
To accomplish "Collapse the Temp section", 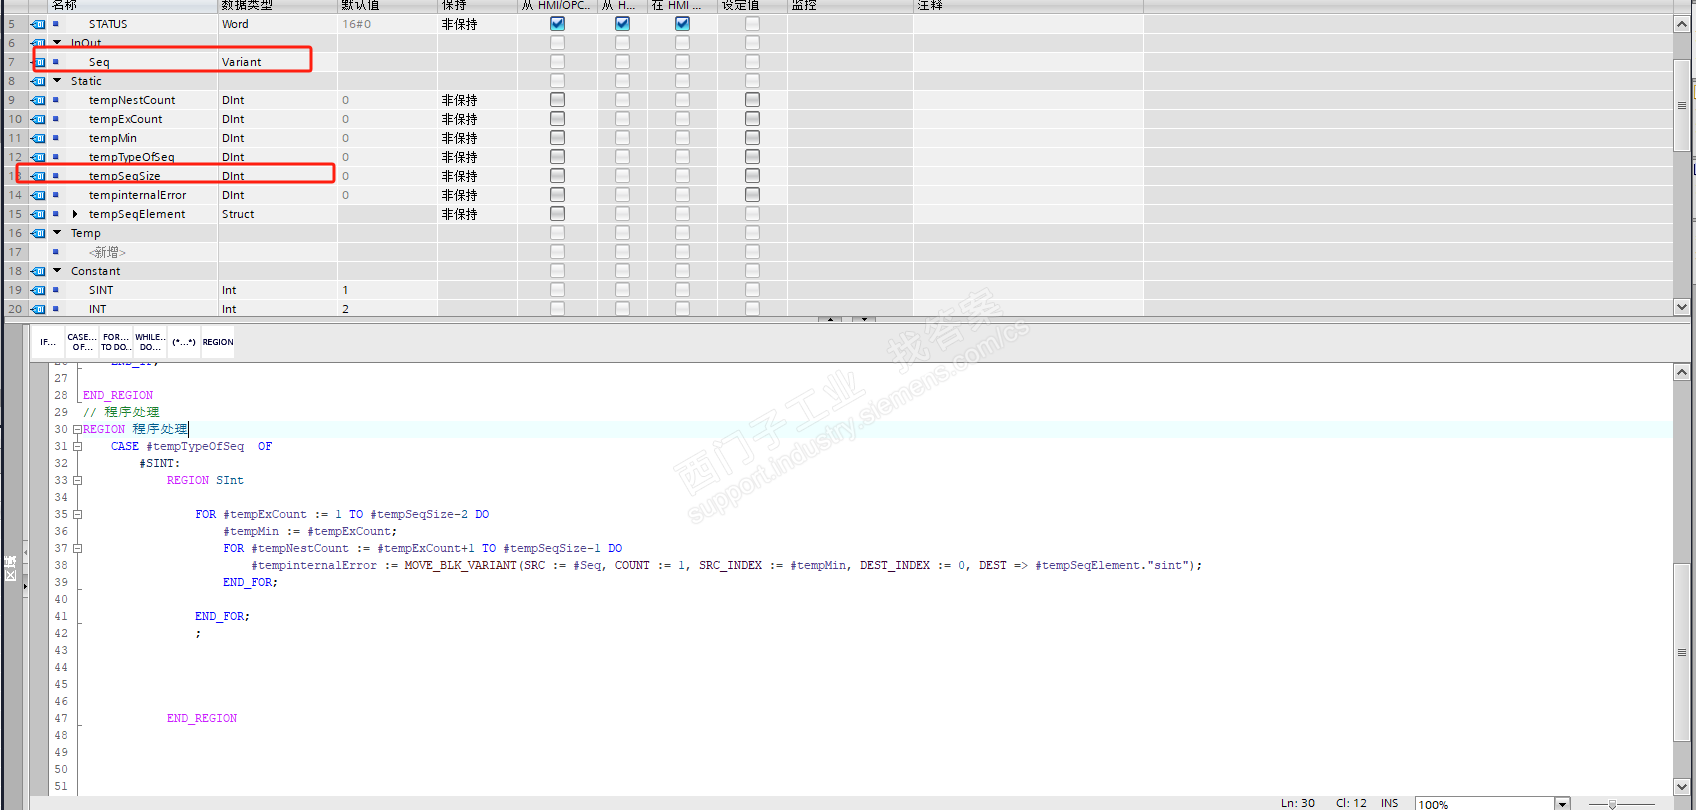I will [x=57, y=233].
